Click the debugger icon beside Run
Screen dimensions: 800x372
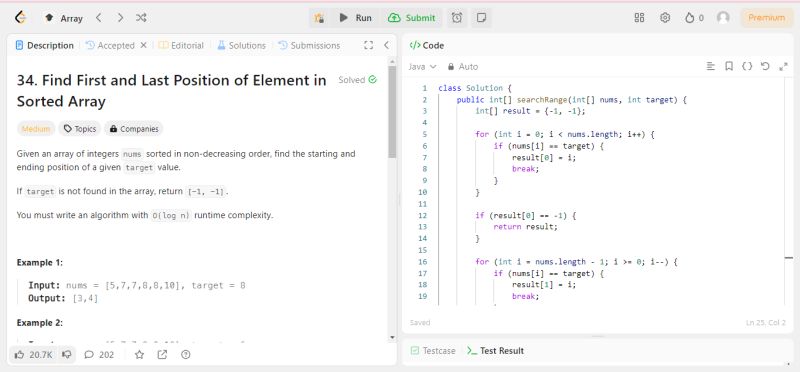319,18
